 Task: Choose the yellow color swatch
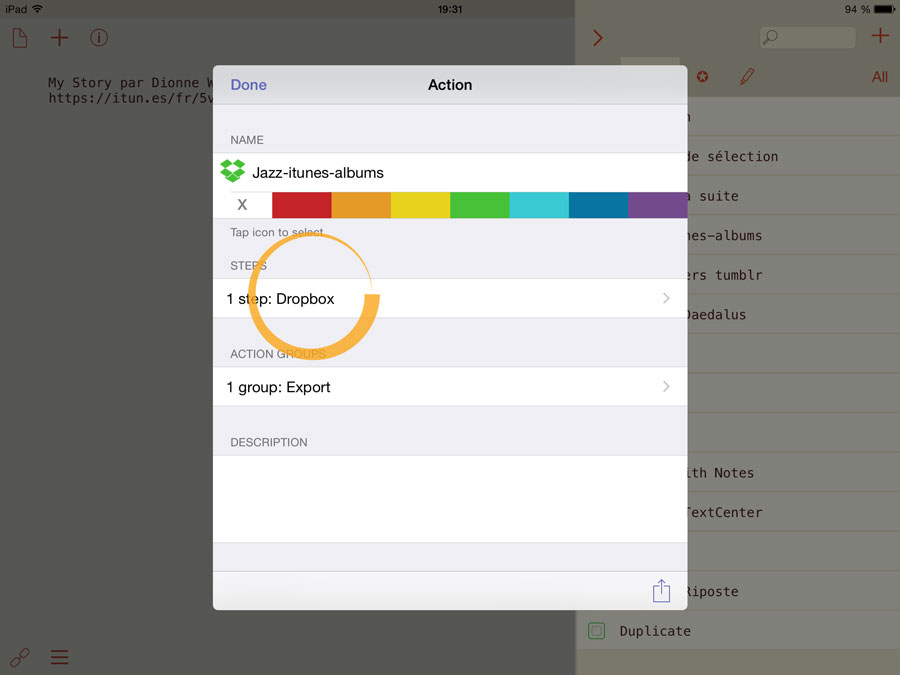tap(421, 205)
